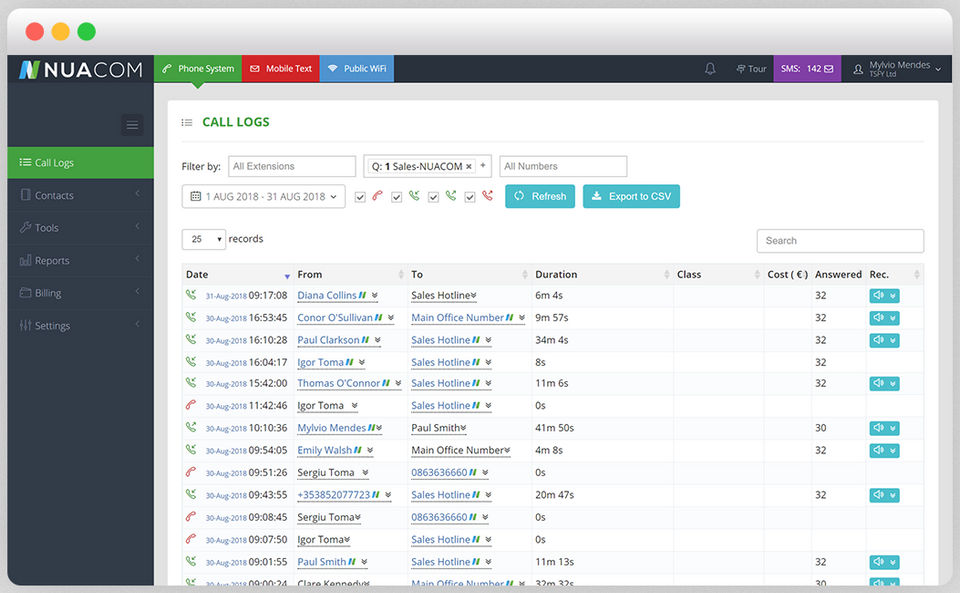960x593 pixels.
Task: Open the notifications bell icon
Action: pos(710,69)
